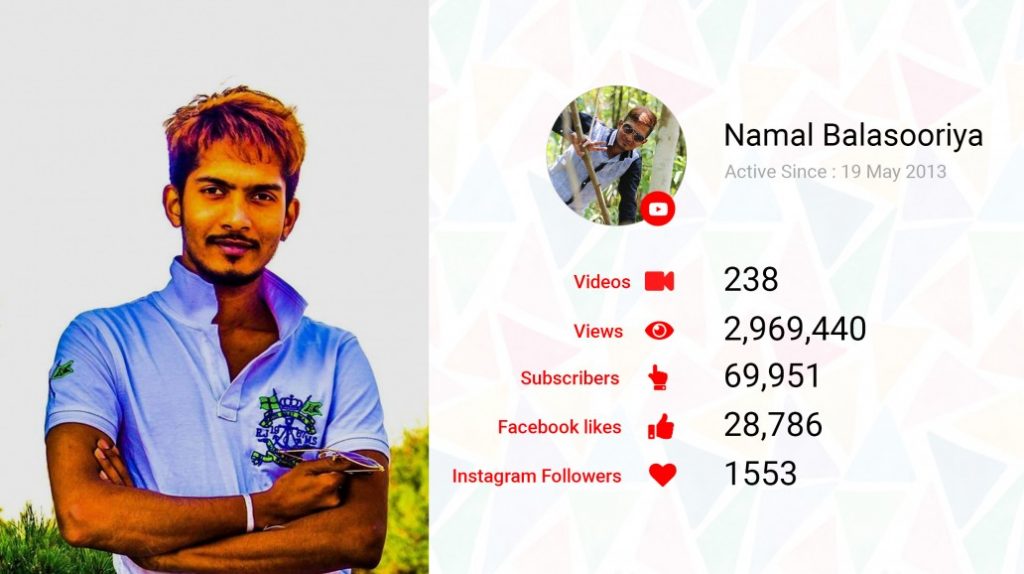Click the red video camera icon

(x=659, y=281)
